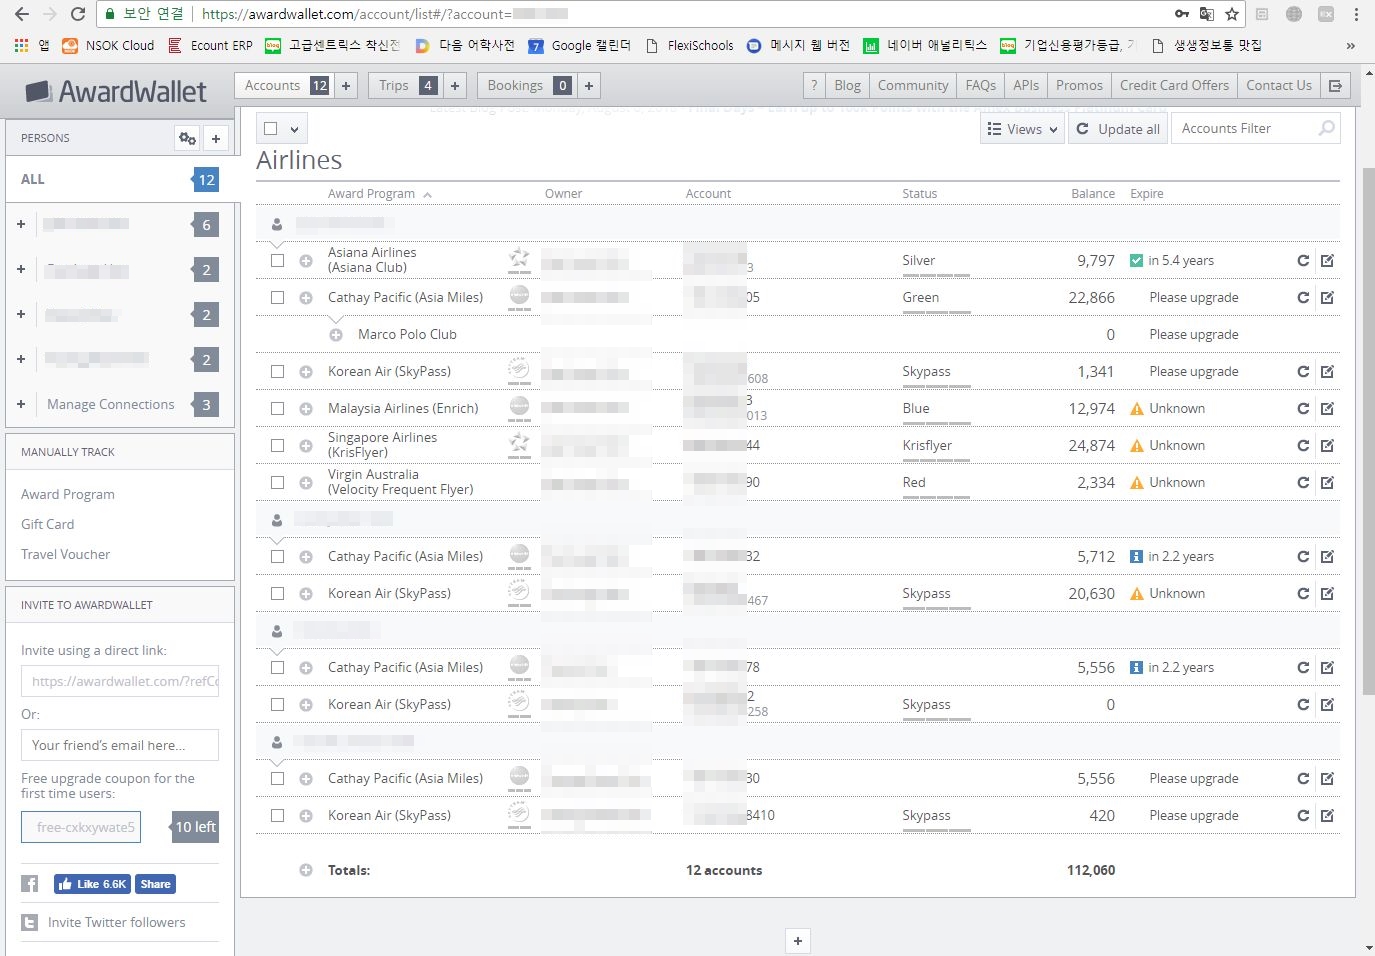Screen dimensions: 1375x956
Task: Edit the Asiana Airlines account
Action: click(1328, 260)
